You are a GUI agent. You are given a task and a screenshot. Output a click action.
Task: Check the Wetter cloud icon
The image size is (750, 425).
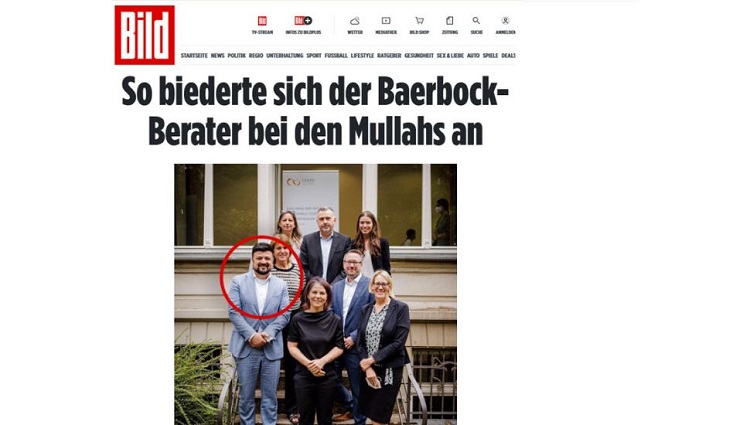point(355,21)
